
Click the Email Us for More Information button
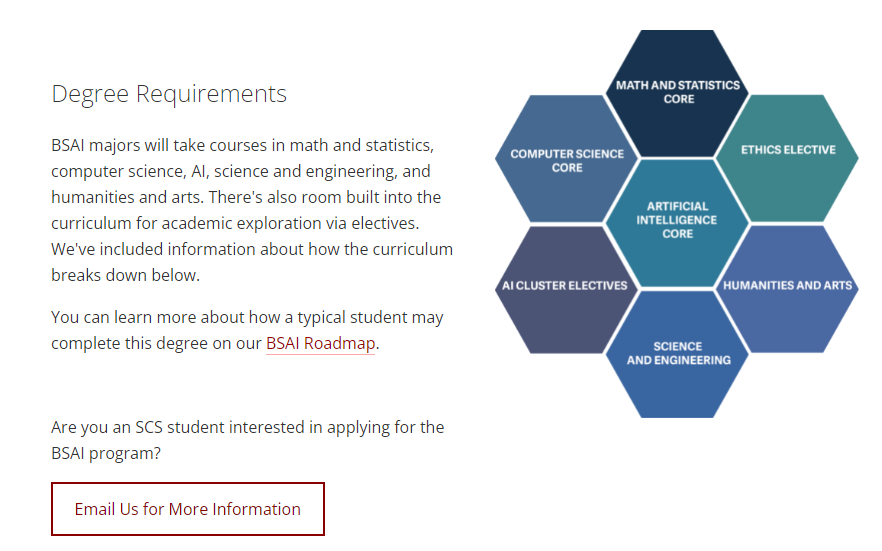tap(188, 509)
